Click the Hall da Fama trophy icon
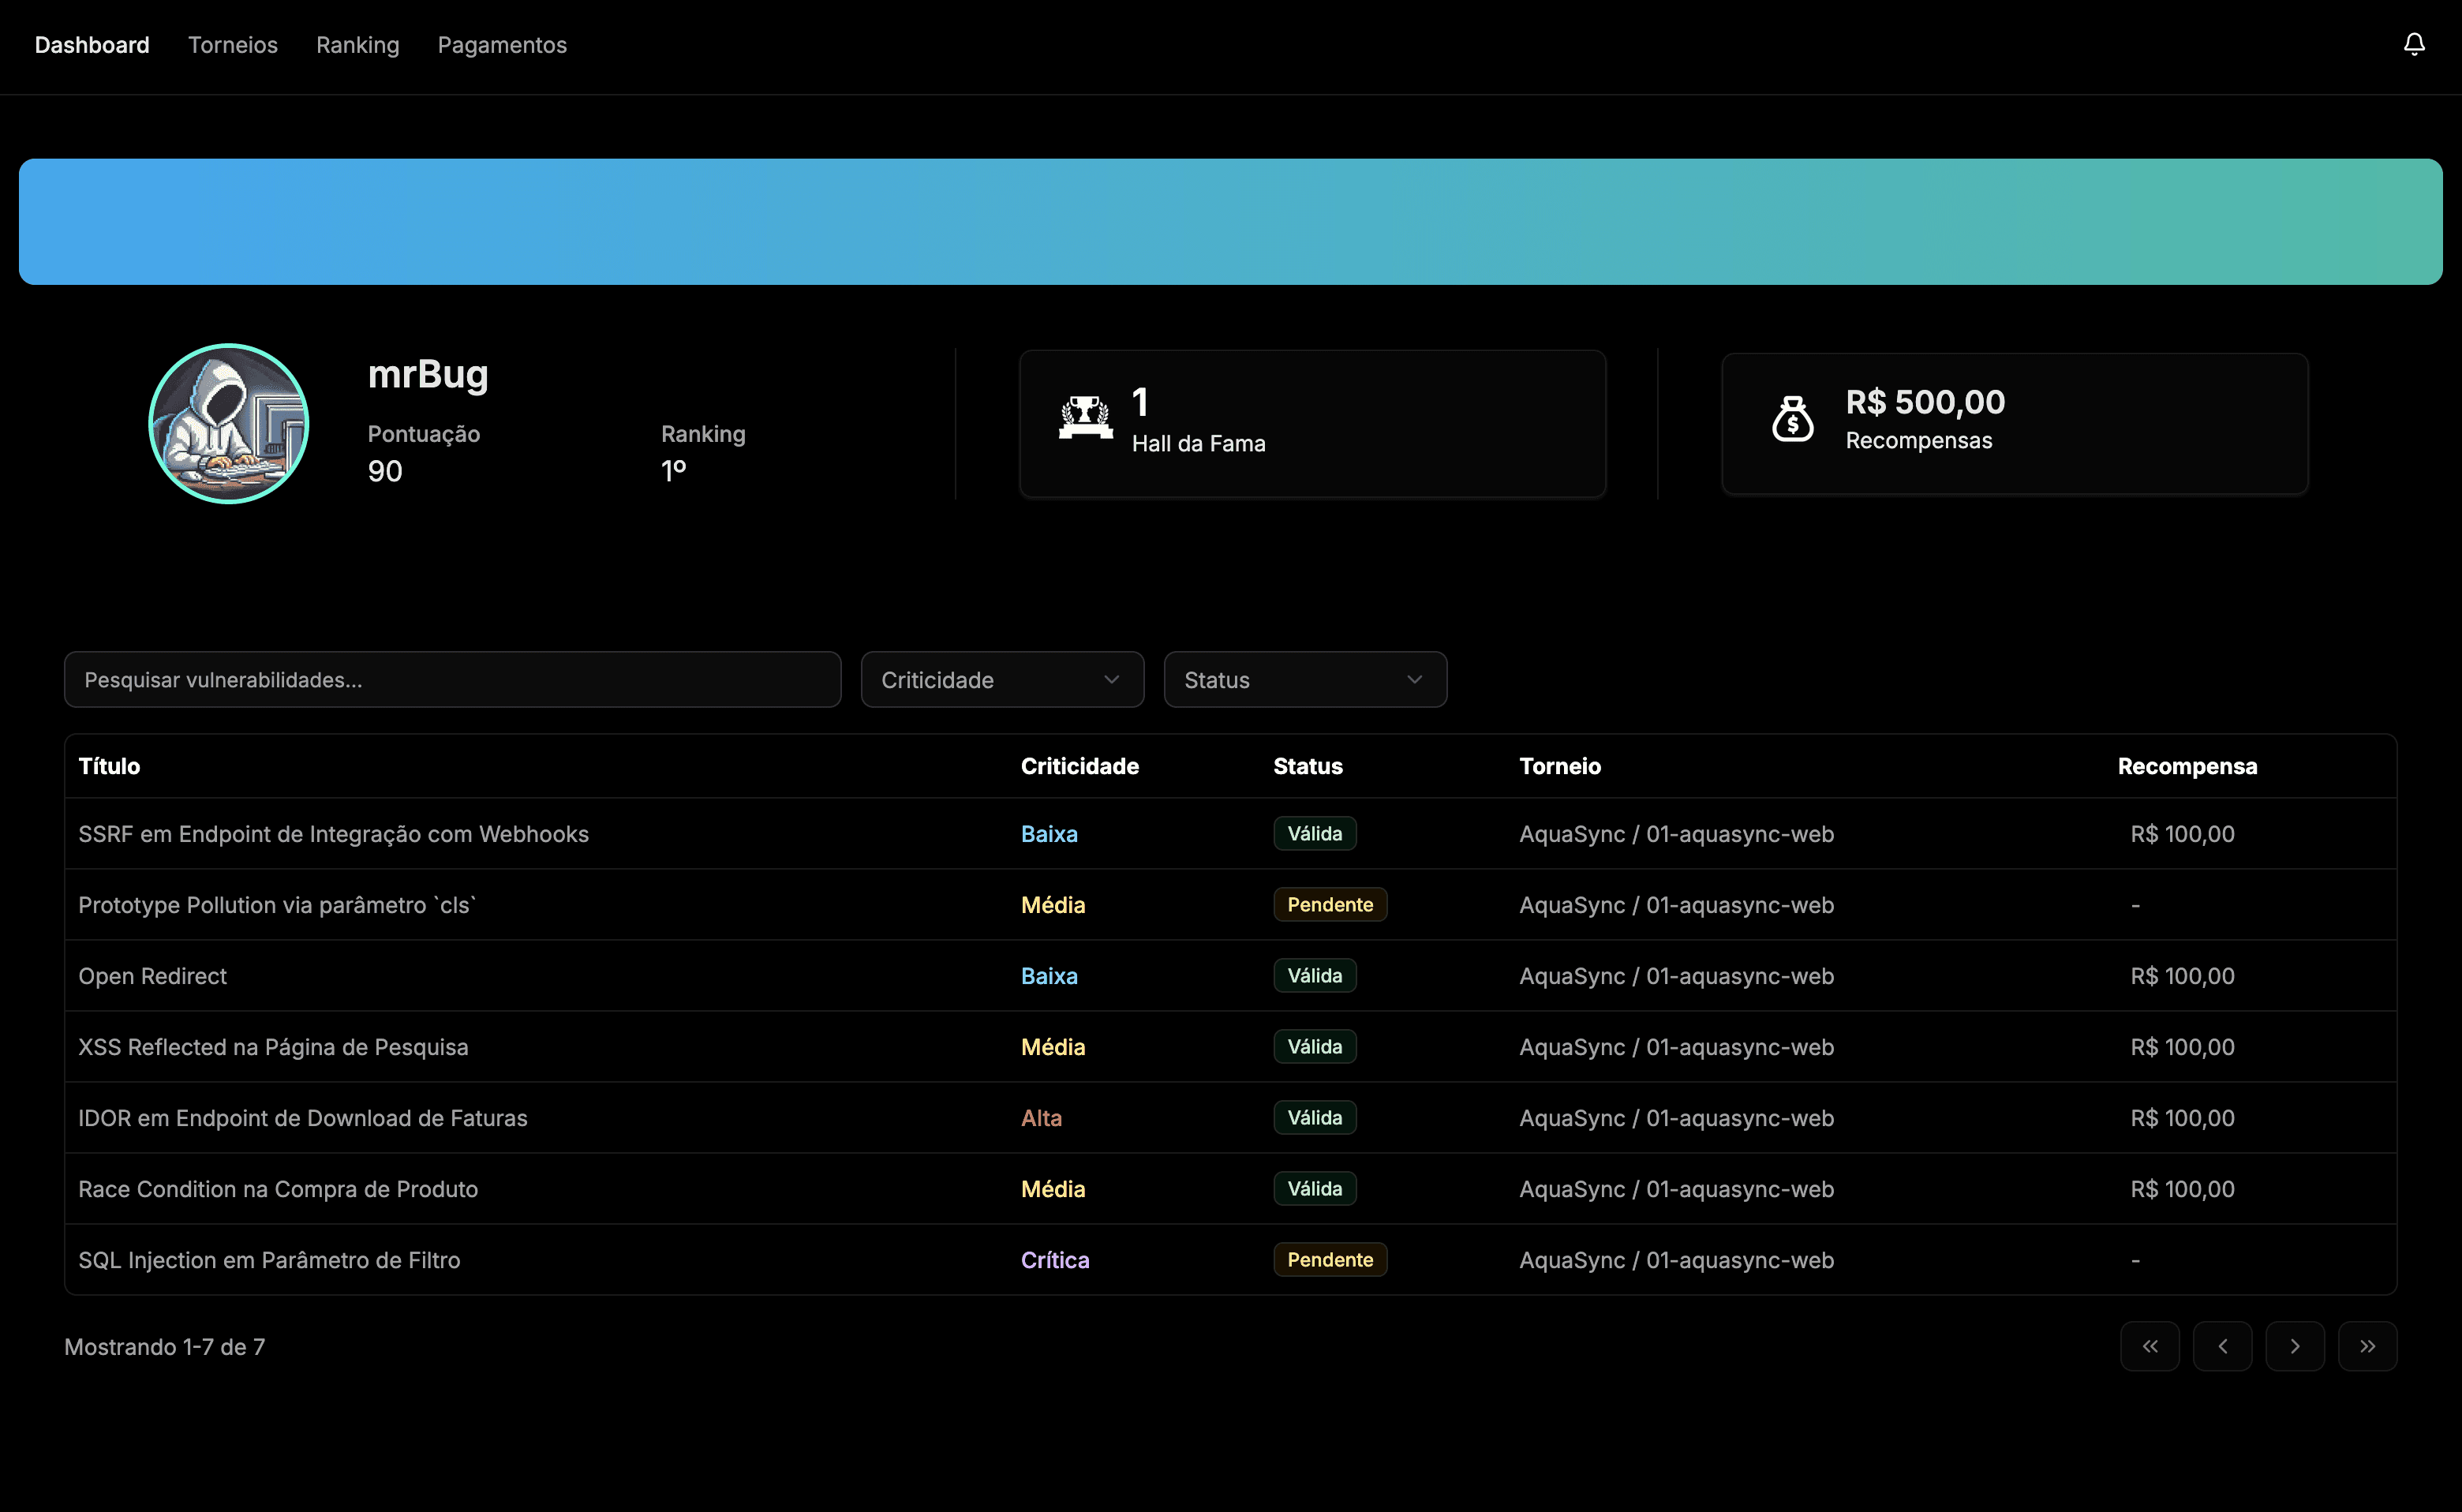Screen dimensions: 2462x1512 click(x=1085, y=417)
